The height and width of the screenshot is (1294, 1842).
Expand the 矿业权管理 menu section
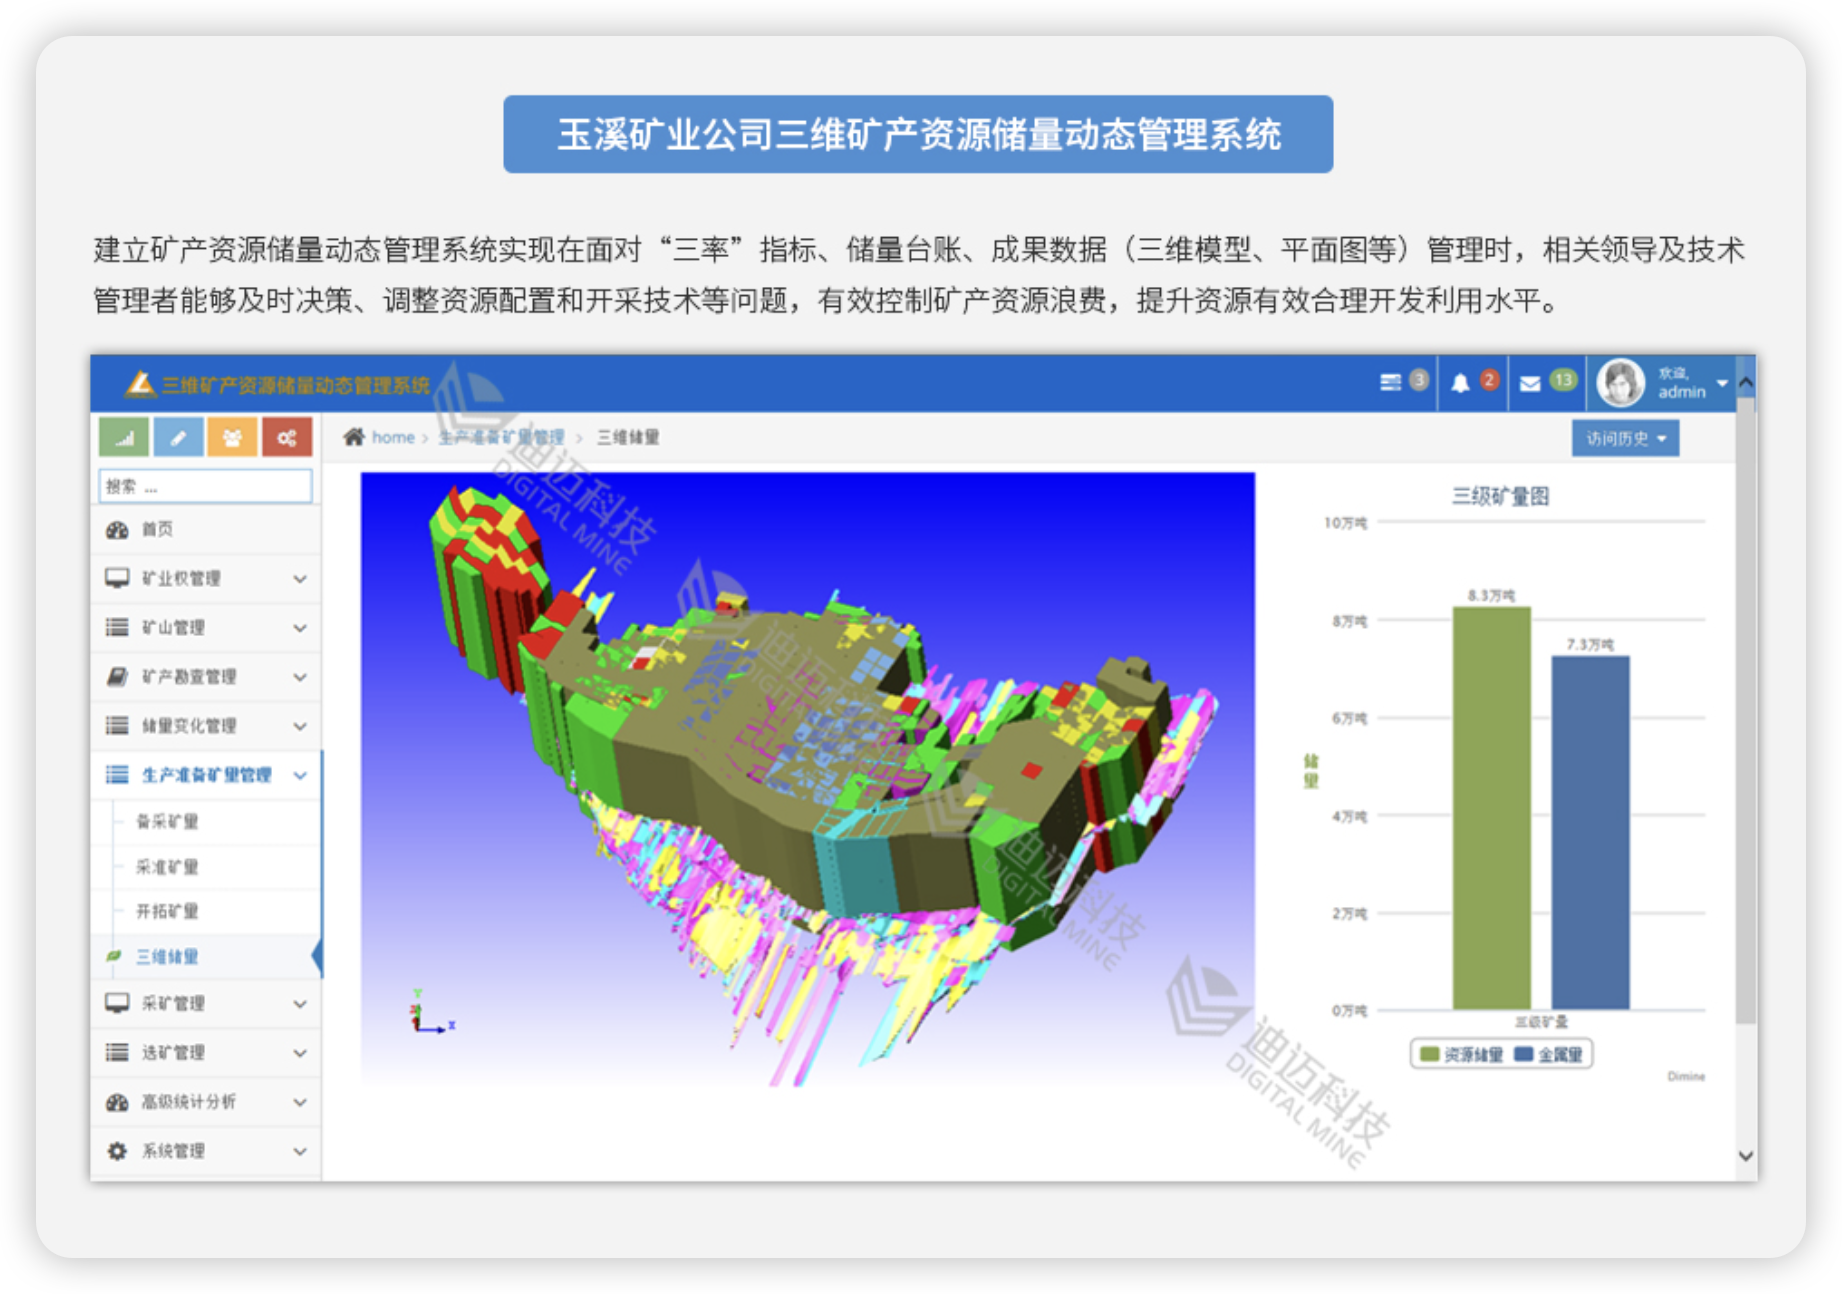(206, 578)
